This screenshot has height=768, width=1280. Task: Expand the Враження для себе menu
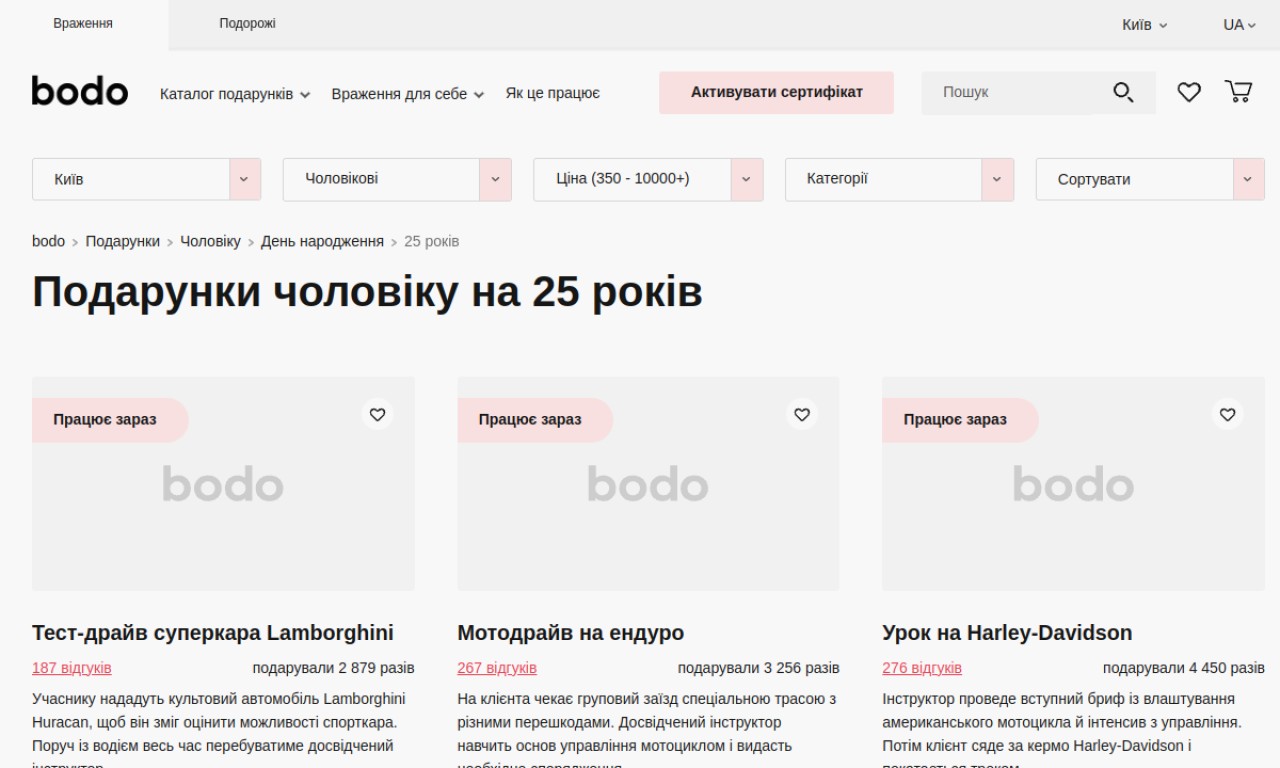(x=408, y=94)
